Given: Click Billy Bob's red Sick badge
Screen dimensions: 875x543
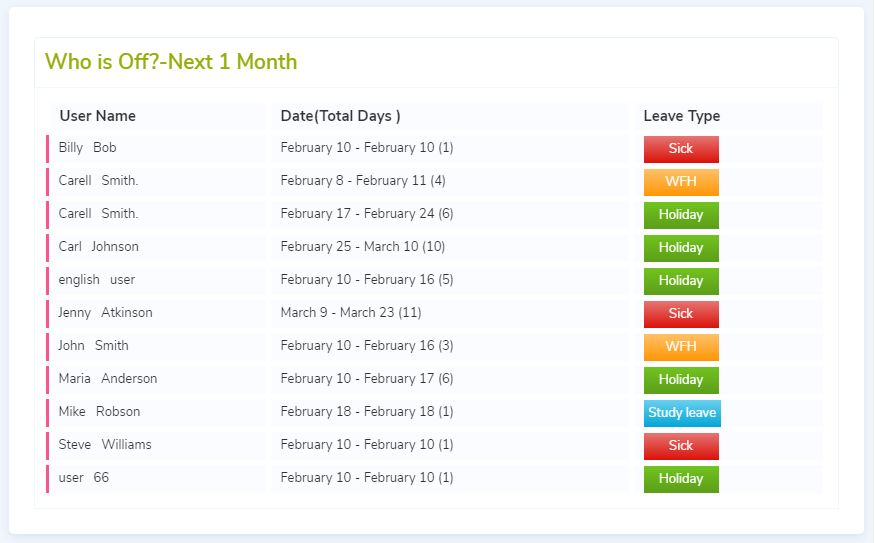Looking at the screenshot, I should pyautogui.click(x=681, y=149).
